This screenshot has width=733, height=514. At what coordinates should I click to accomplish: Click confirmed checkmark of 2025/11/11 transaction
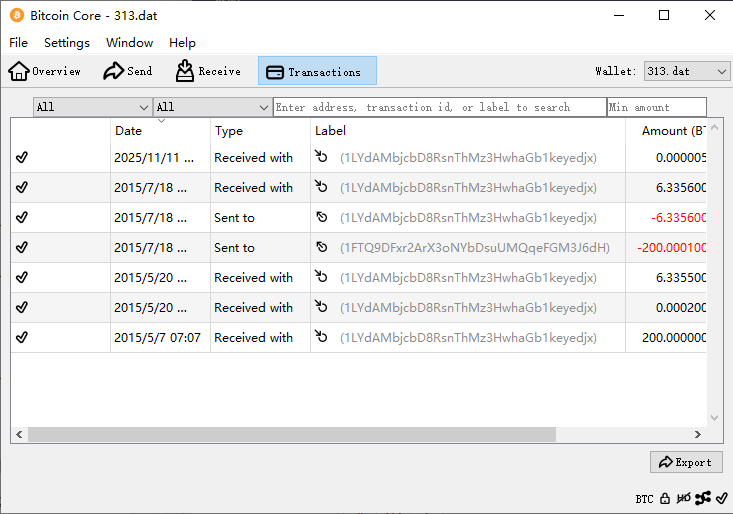(x=22, y=157)
